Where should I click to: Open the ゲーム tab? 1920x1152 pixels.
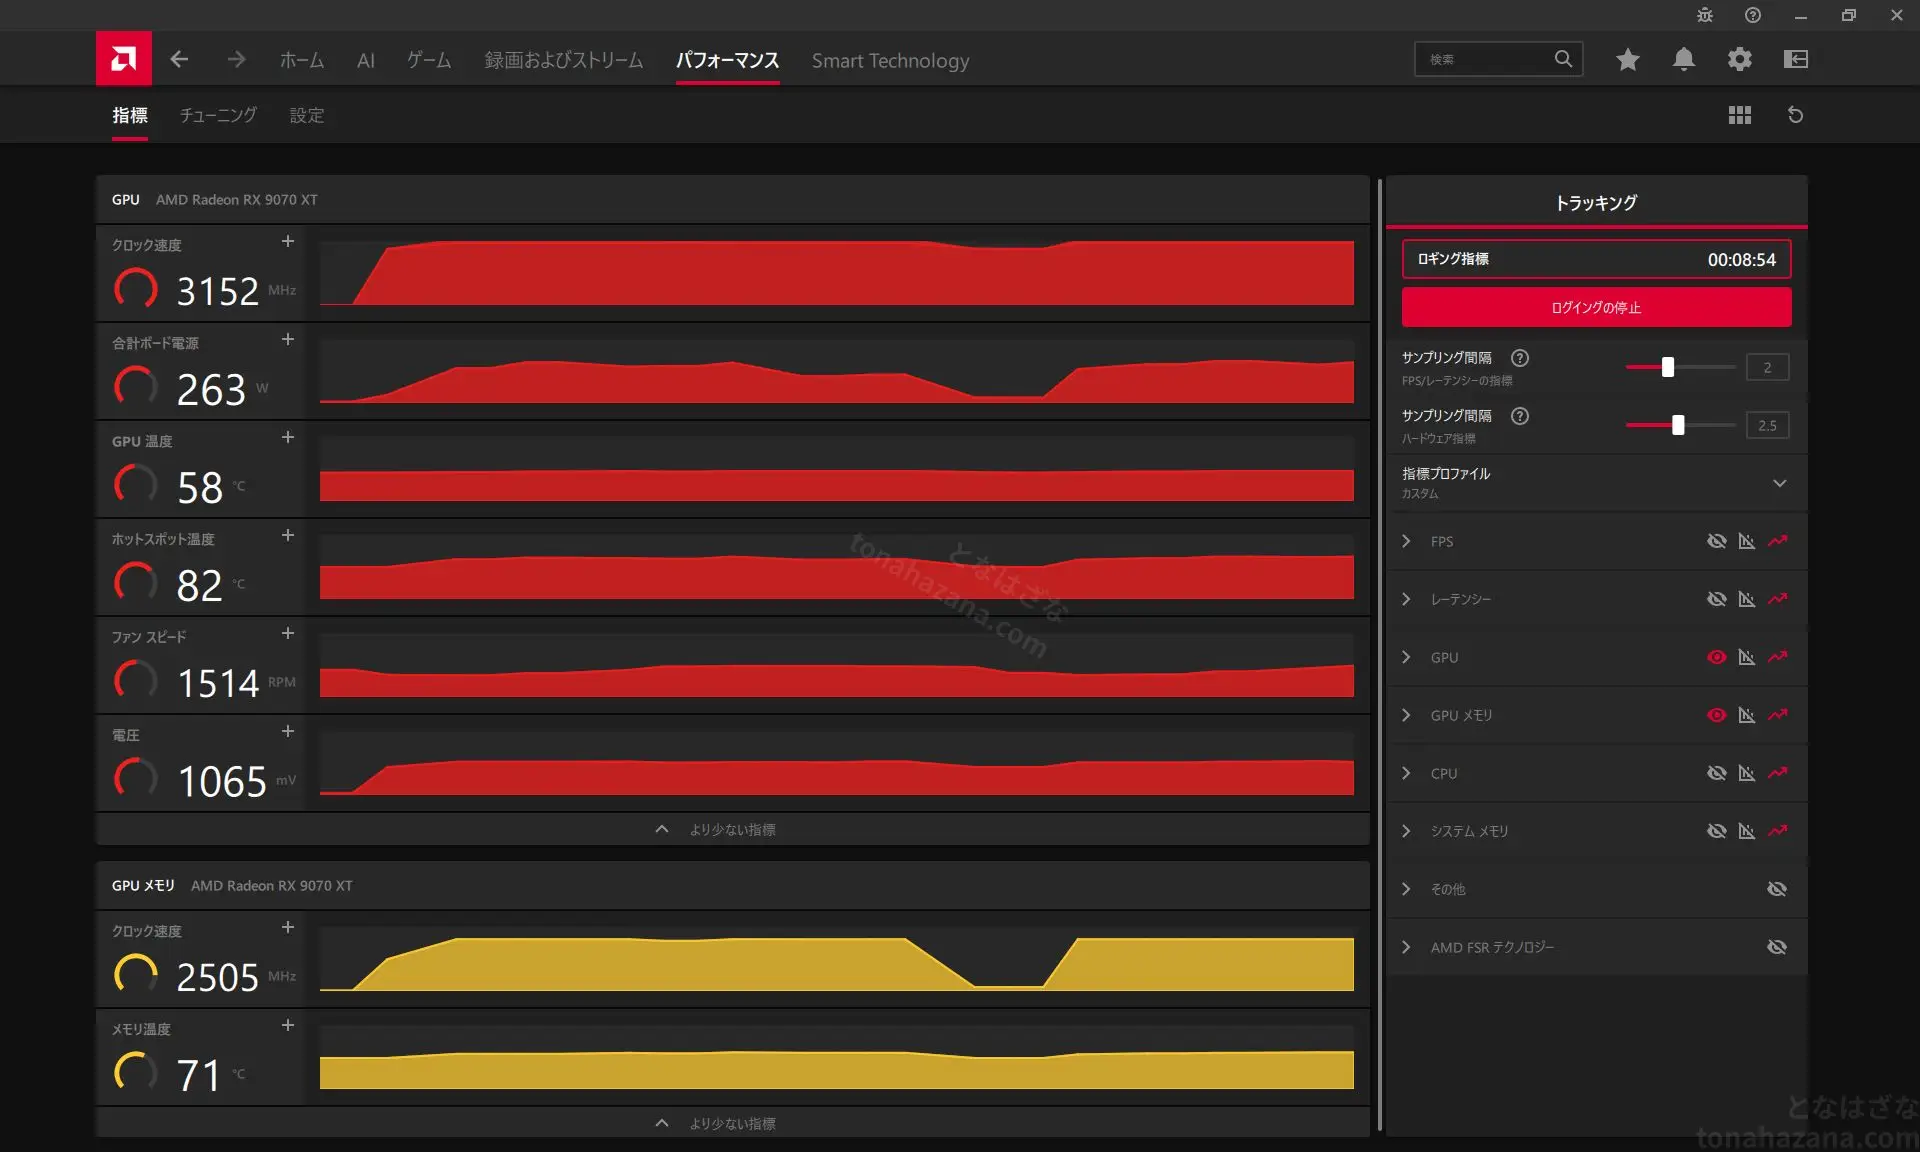click(429, 60)
